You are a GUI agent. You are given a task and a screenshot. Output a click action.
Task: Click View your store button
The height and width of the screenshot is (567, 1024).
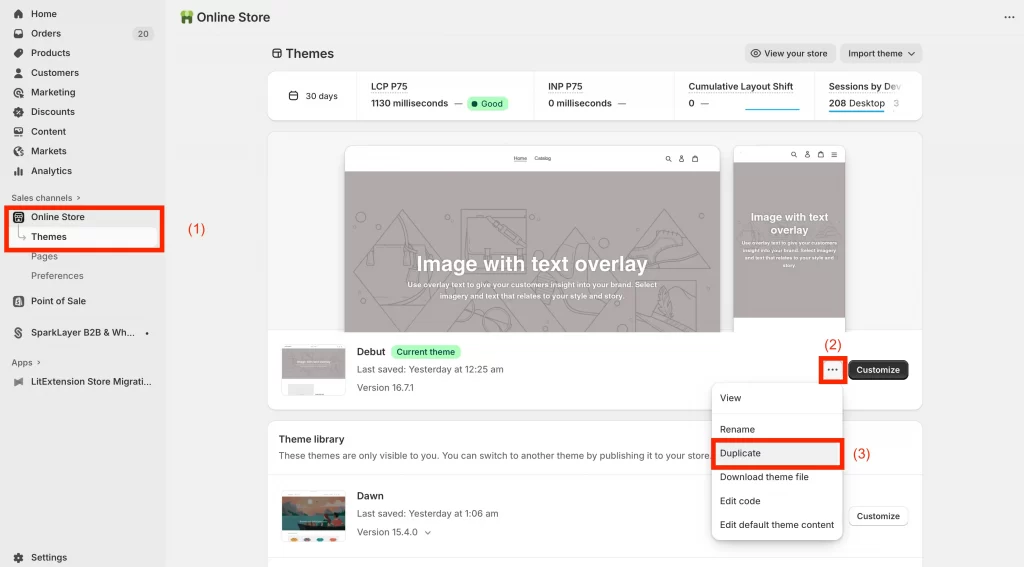click(789, 54)
